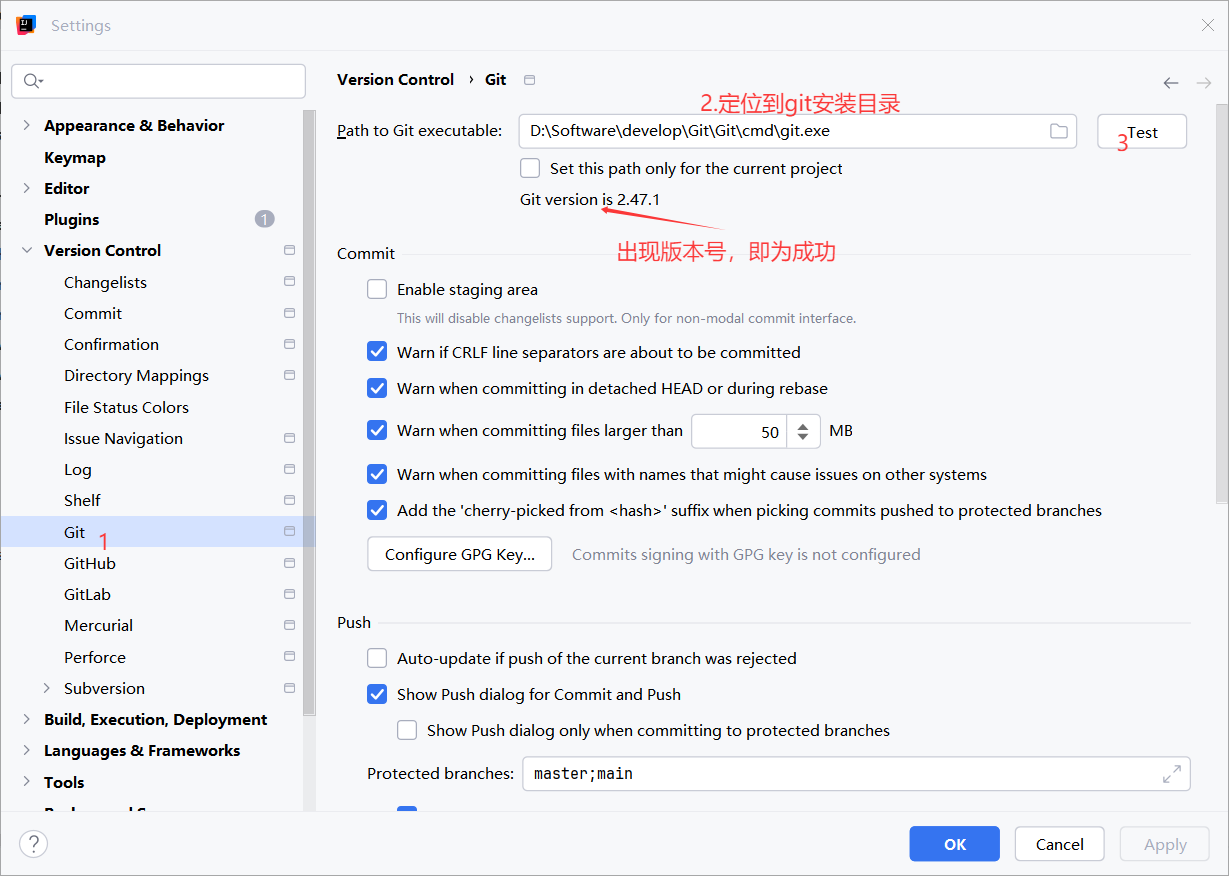The height and width of the screenshot is (876, 1229).
Task: Click the Plugins update count badge
Action: 264,219
